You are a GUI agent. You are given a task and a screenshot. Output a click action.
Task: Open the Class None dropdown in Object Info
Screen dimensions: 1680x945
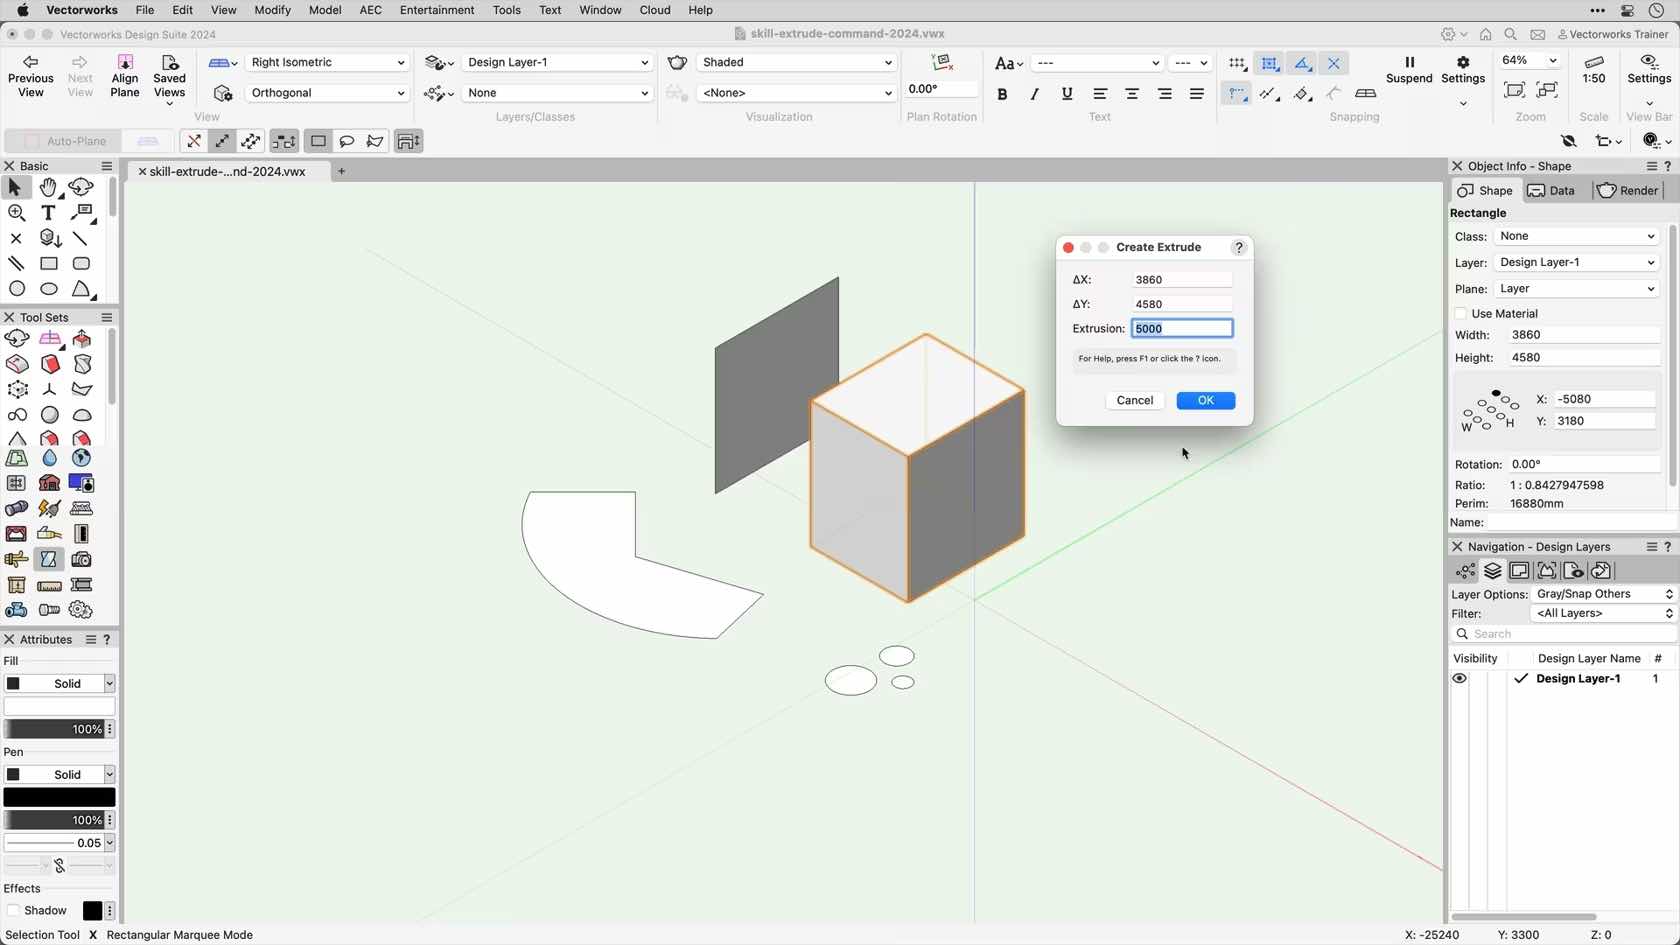coord(1576,237)
